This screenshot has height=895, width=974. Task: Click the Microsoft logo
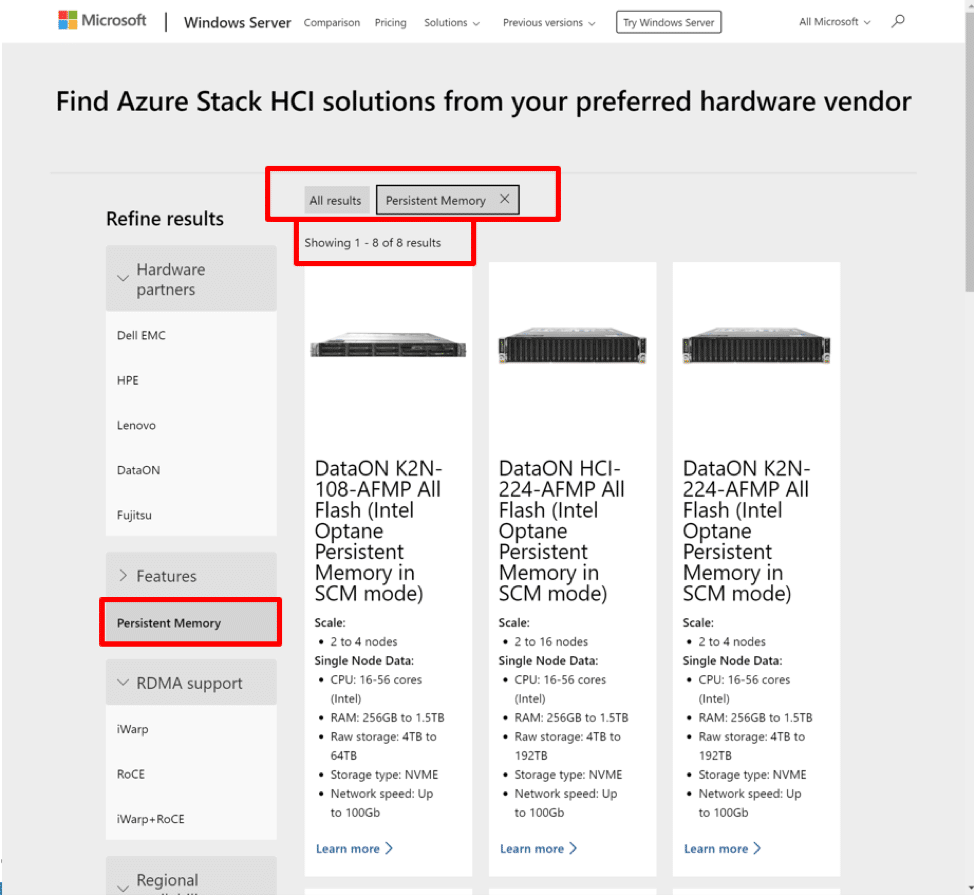pyautogui.click(x=102, y=20)
